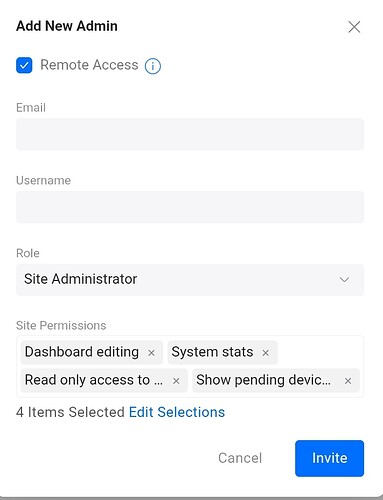The image size is (383, 500).
Task: Send the invite with the Invite button
Action: tap(329, 458)
